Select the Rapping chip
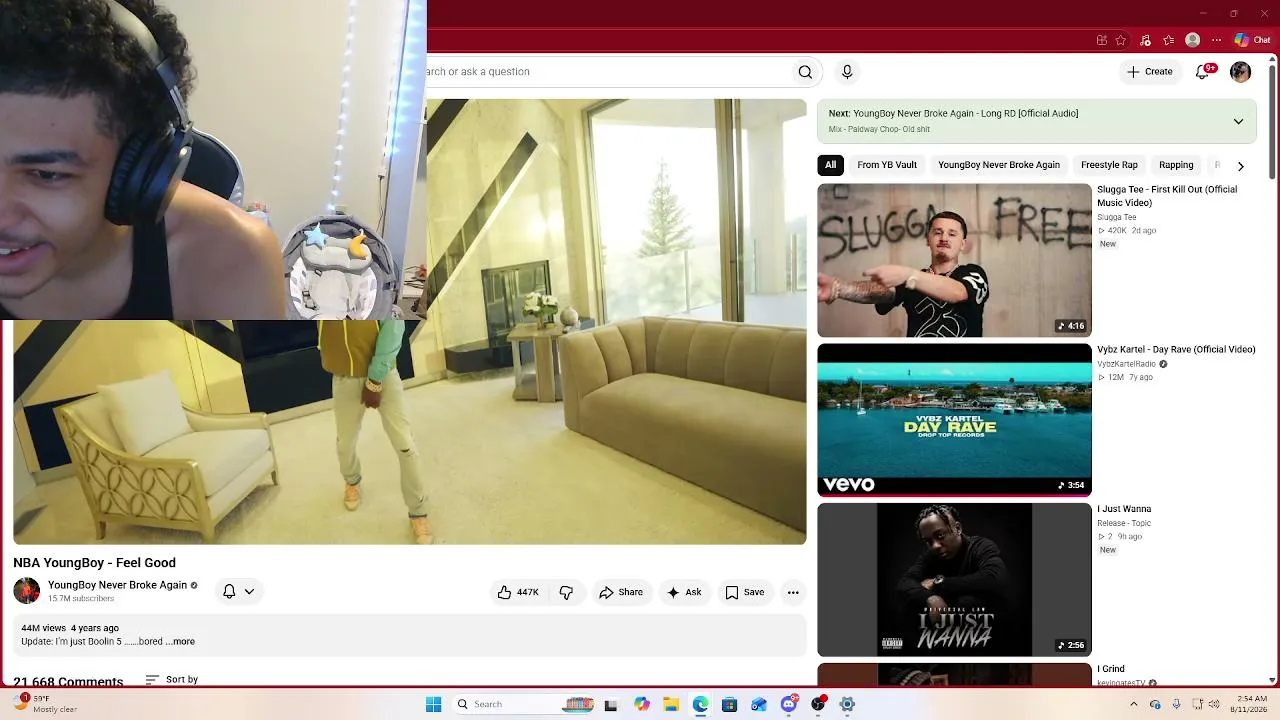The height and width of the screenshot is (720, 1280). click(x=1176, y=165)
